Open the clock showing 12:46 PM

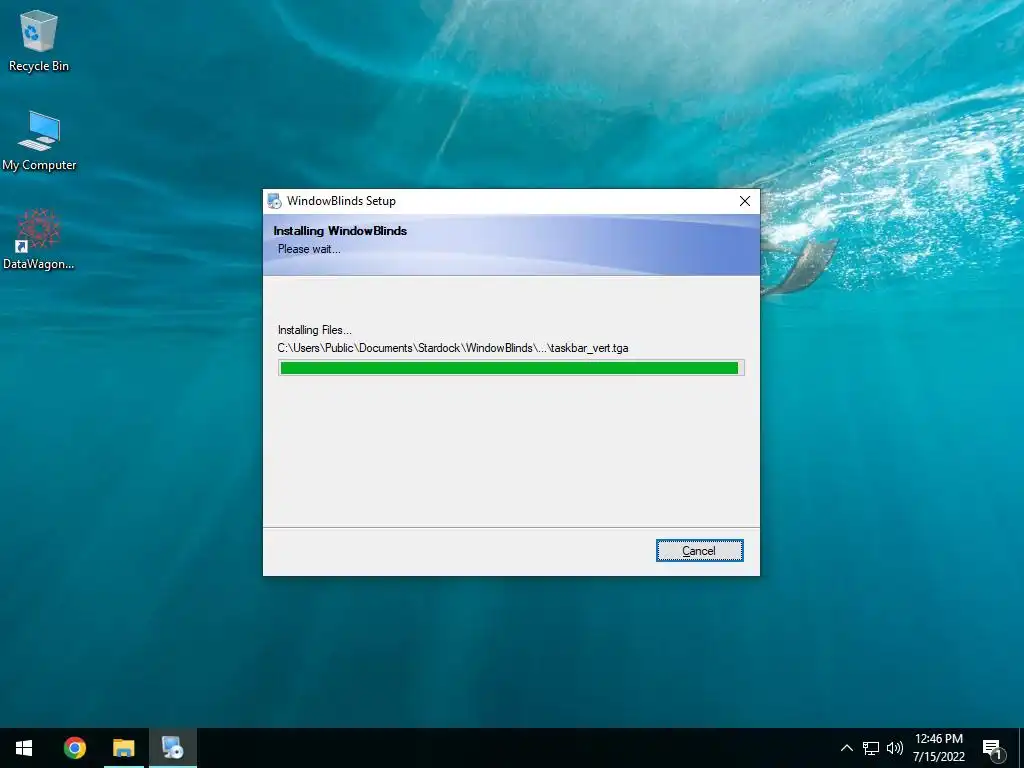[x=938, y=748]
